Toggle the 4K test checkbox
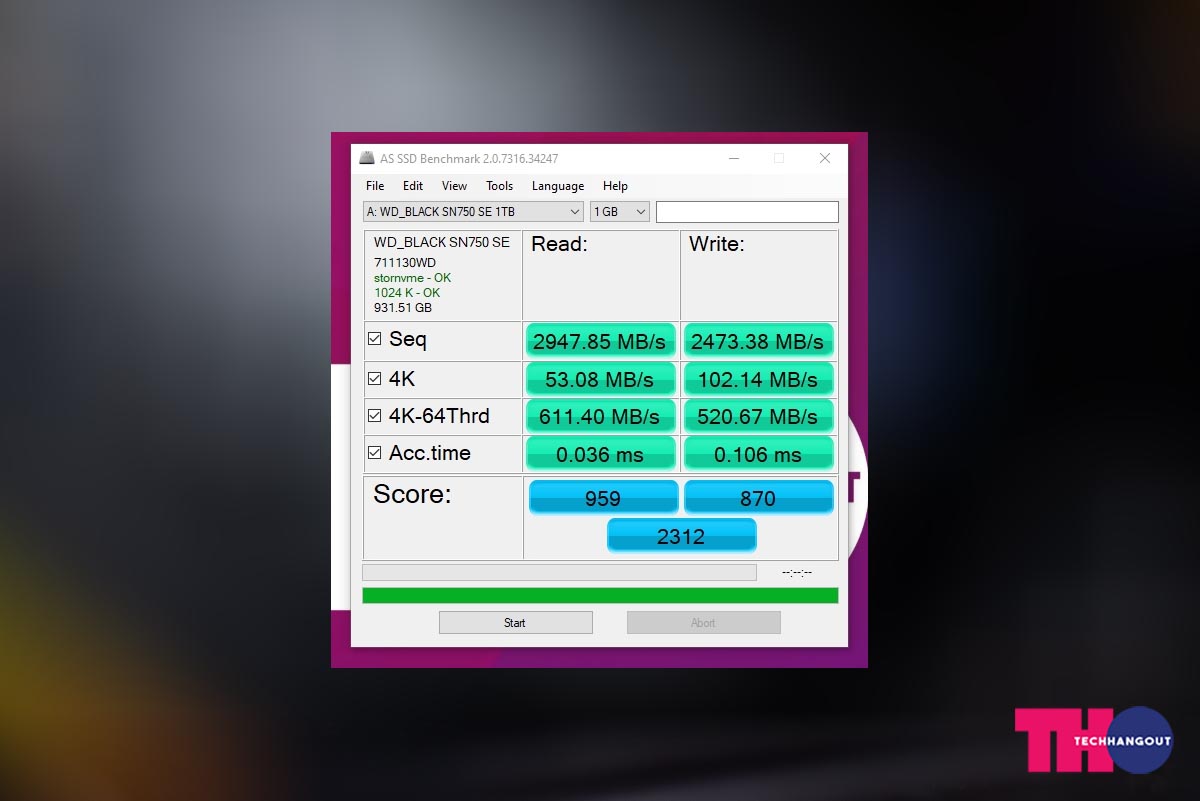 [x=374, y=378]
